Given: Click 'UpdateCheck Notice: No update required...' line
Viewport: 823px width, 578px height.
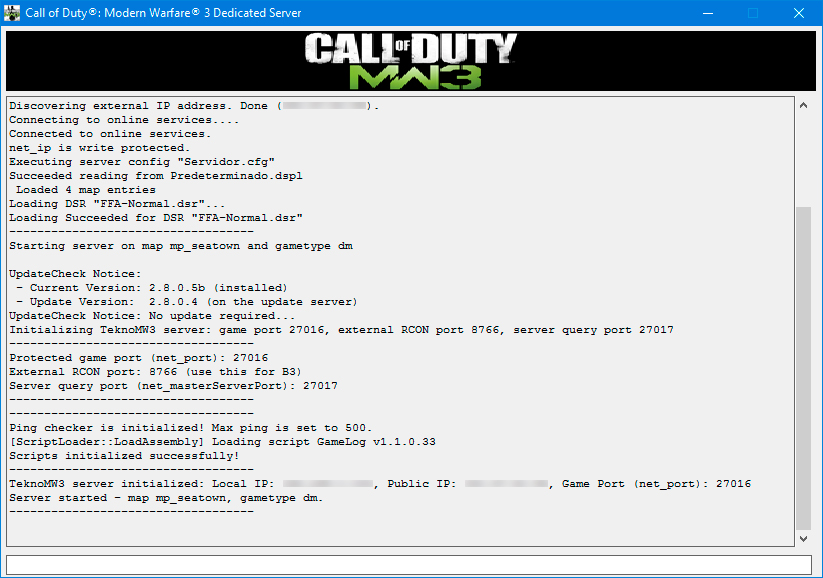Looking at the screenshot, I should (x=152, y=316).
